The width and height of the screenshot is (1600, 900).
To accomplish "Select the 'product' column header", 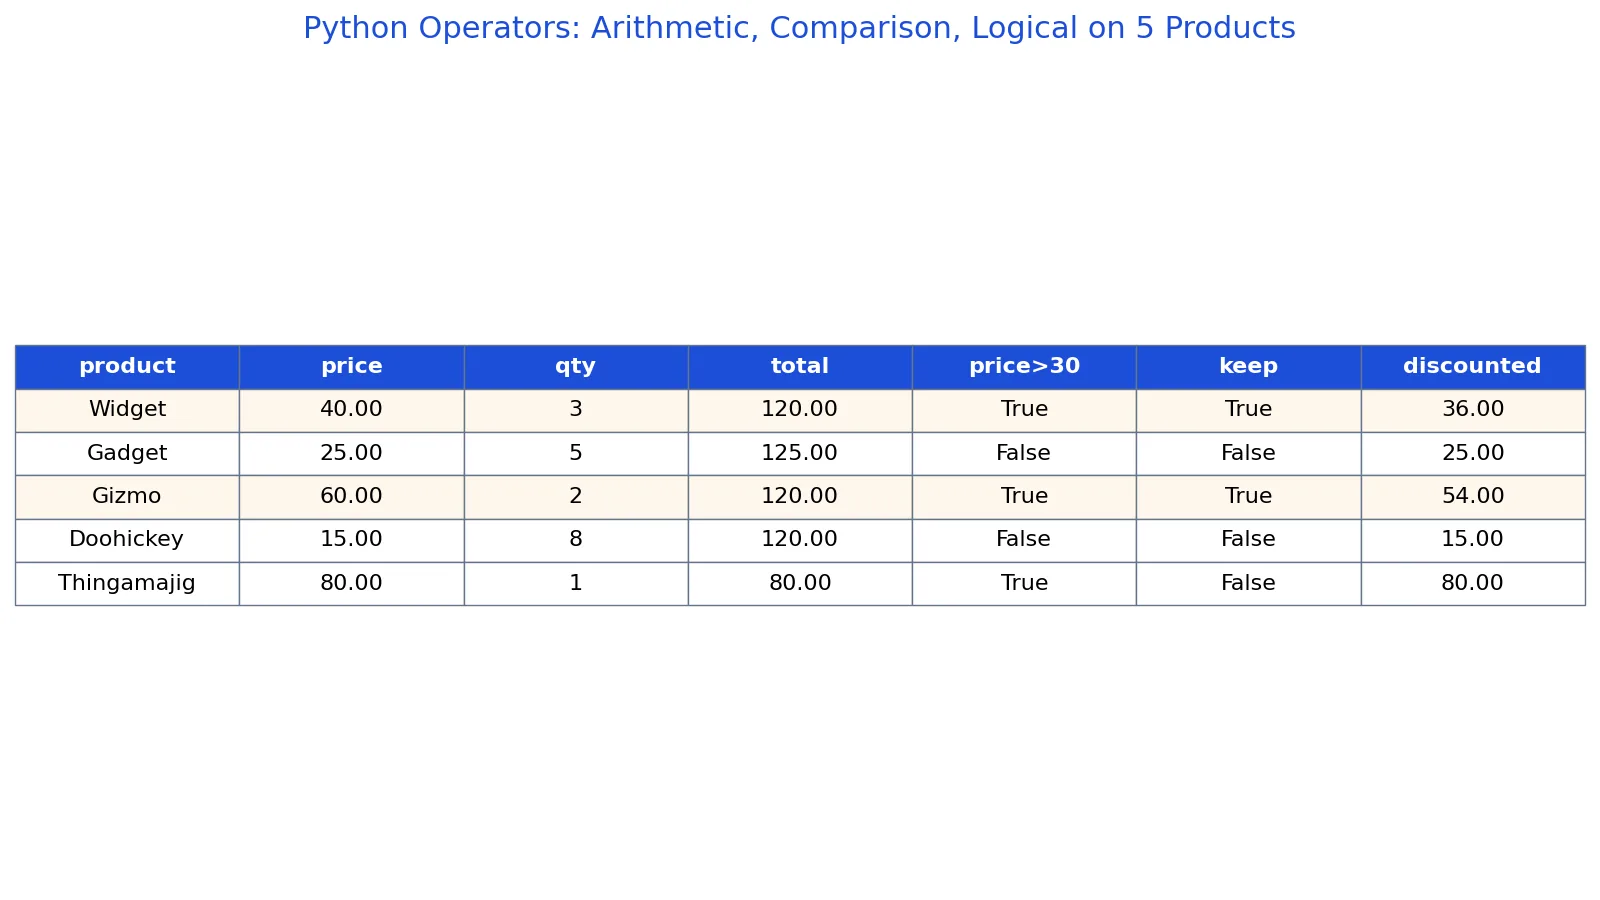I will (x=127, y=367).
